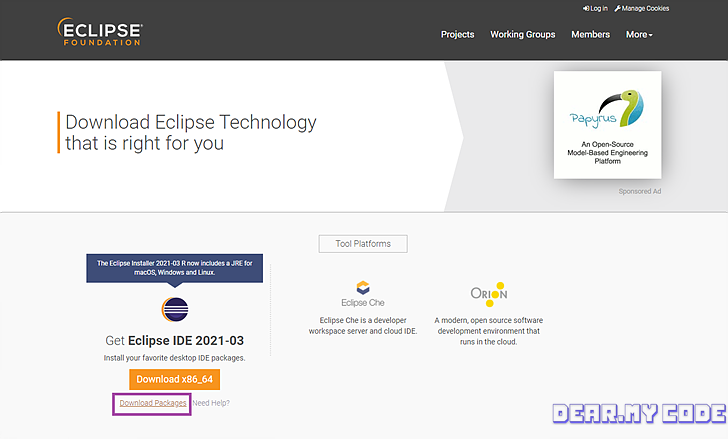The image size is (728, 439).
Task: Click the 'Download Eclipse Technology' headline
Action: pos(191,132)
